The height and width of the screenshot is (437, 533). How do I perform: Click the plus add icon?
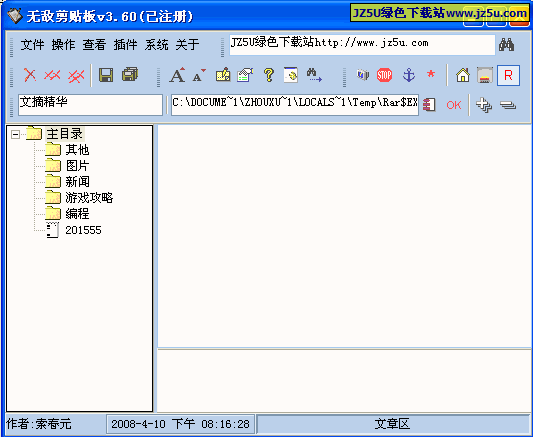[484, 105]
